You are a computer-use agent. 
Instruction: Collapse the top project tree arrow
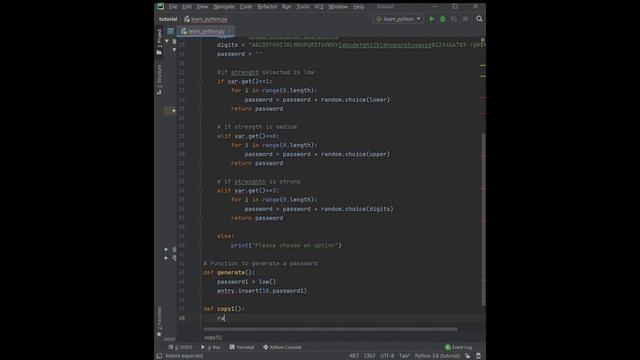[167, 41]
